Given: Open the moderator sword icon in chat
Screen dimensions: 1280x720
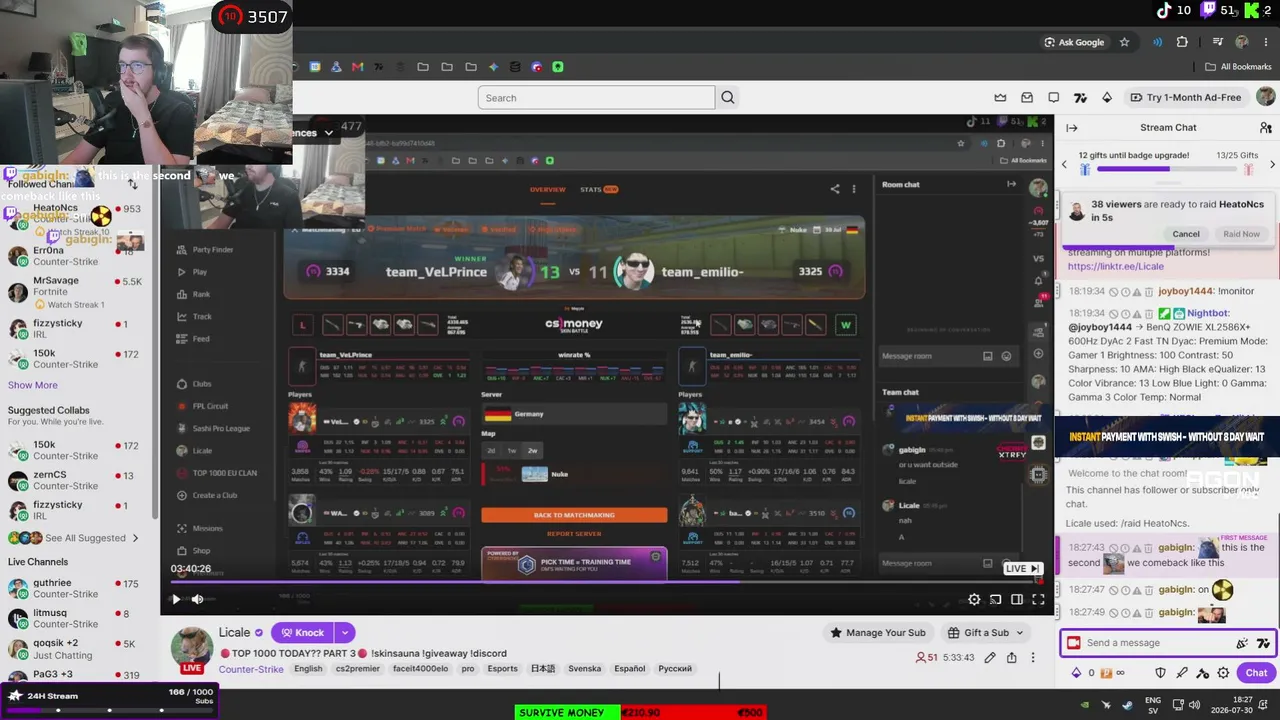Looking at the screenshot, I should (1182, 673).
